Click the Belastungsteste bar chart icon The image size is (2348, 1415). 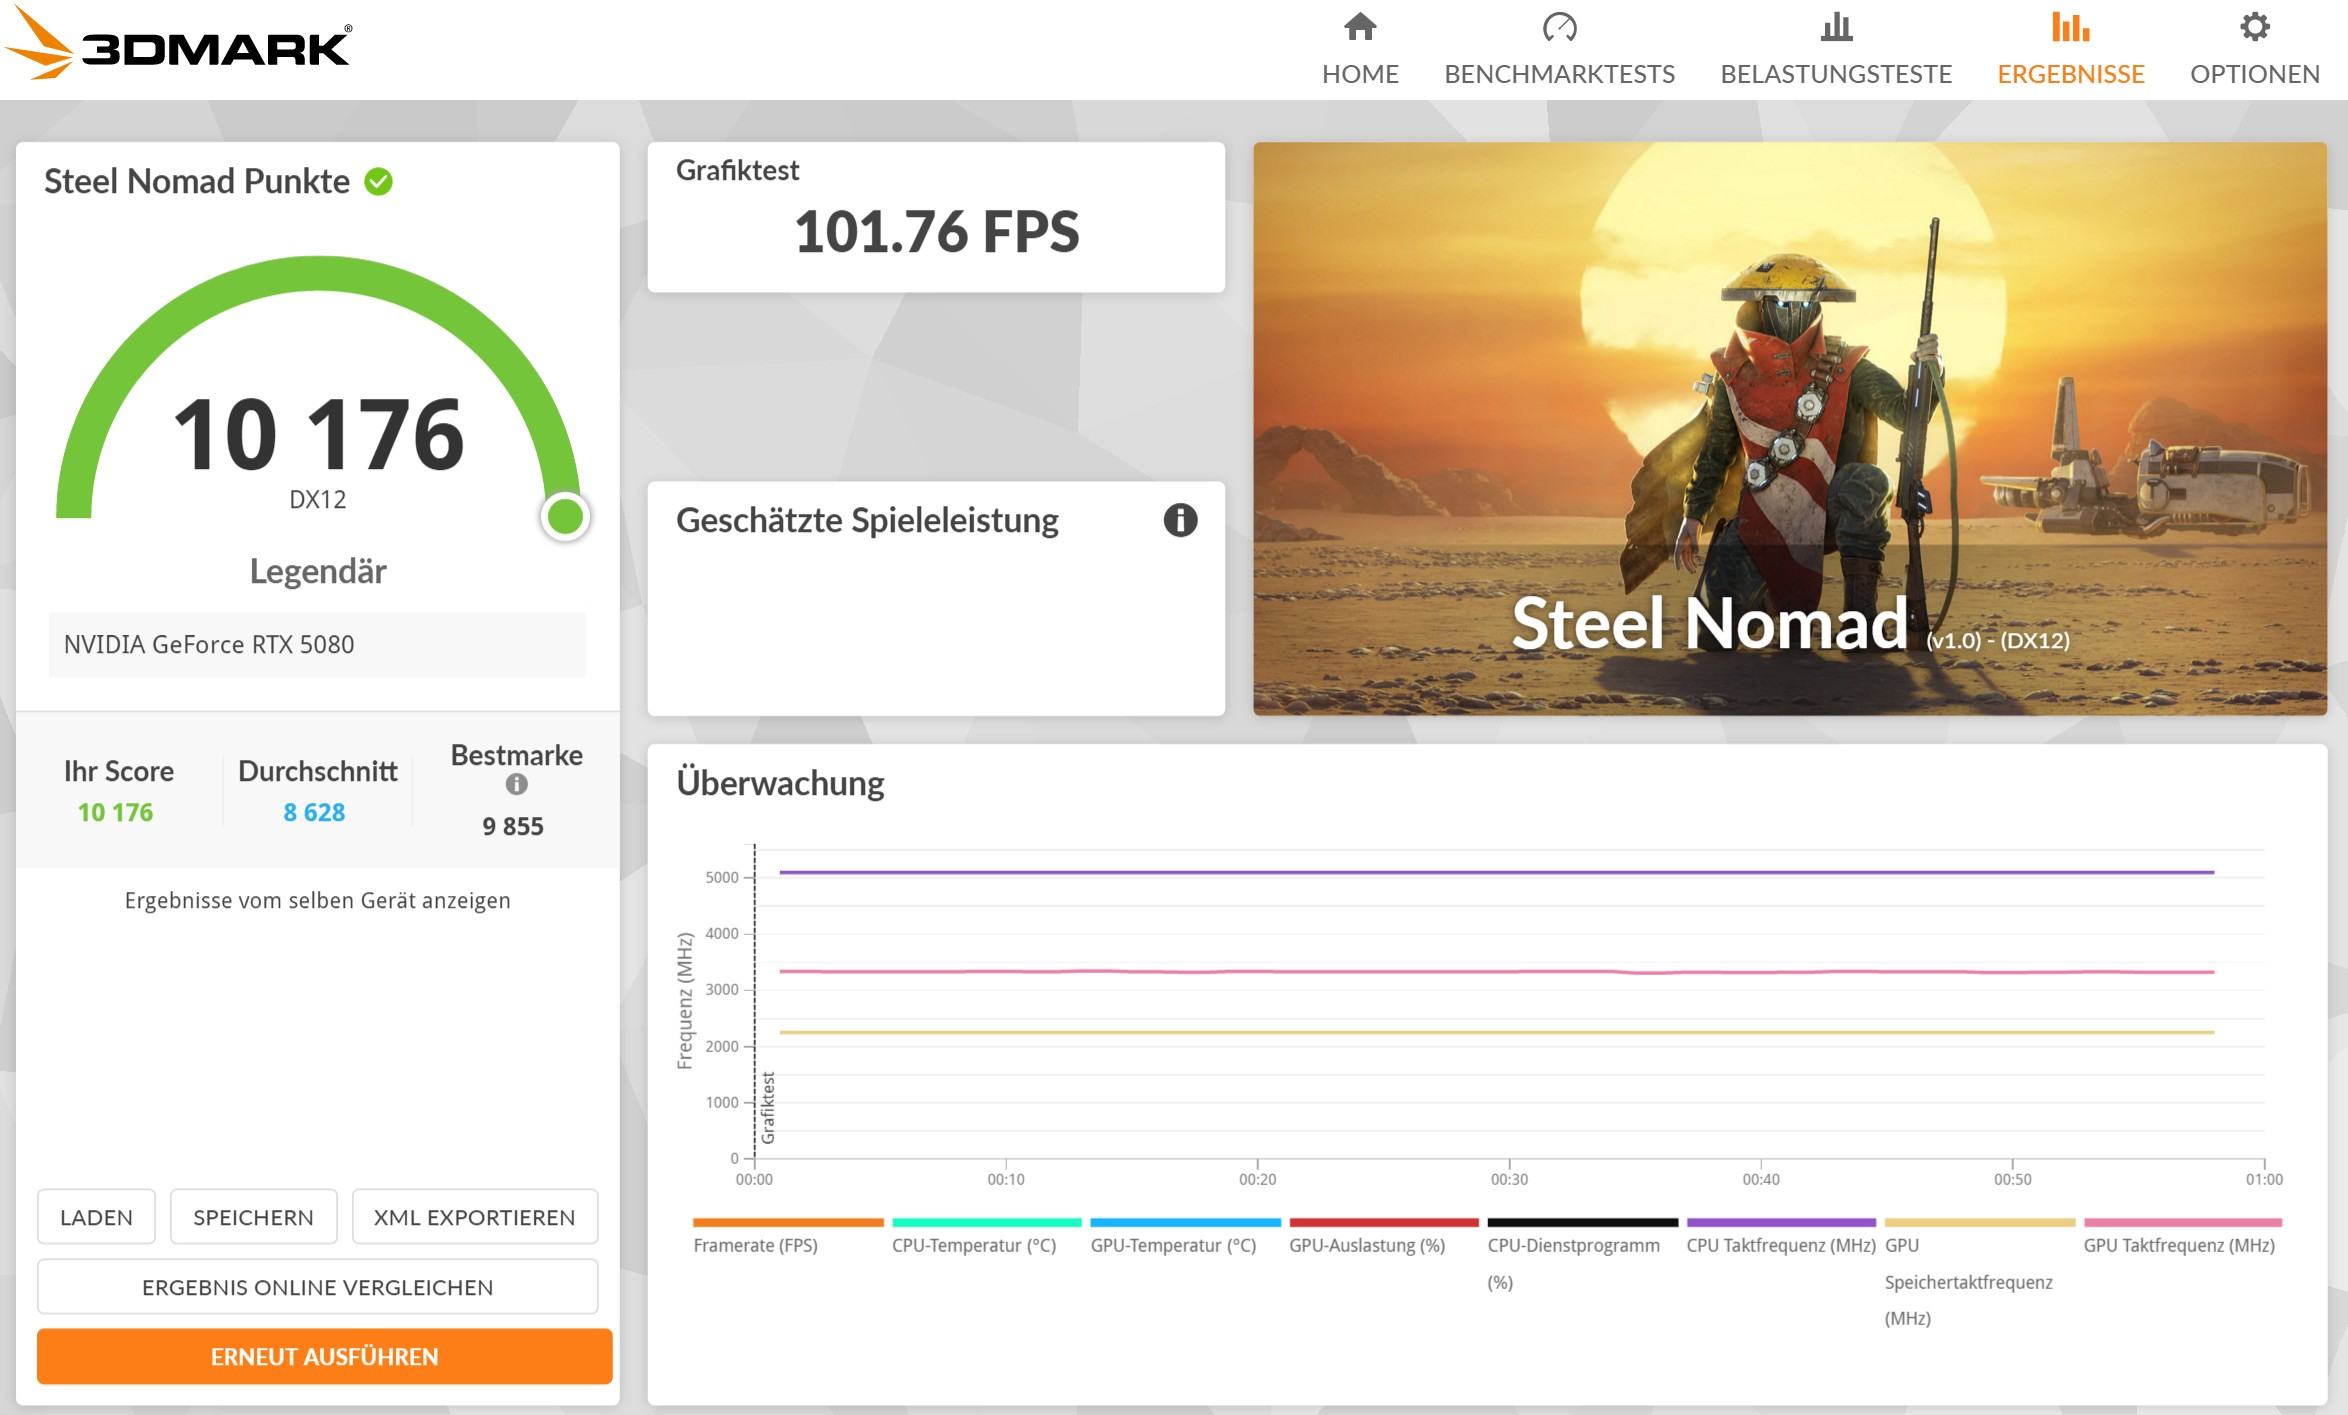point(1835,27)
